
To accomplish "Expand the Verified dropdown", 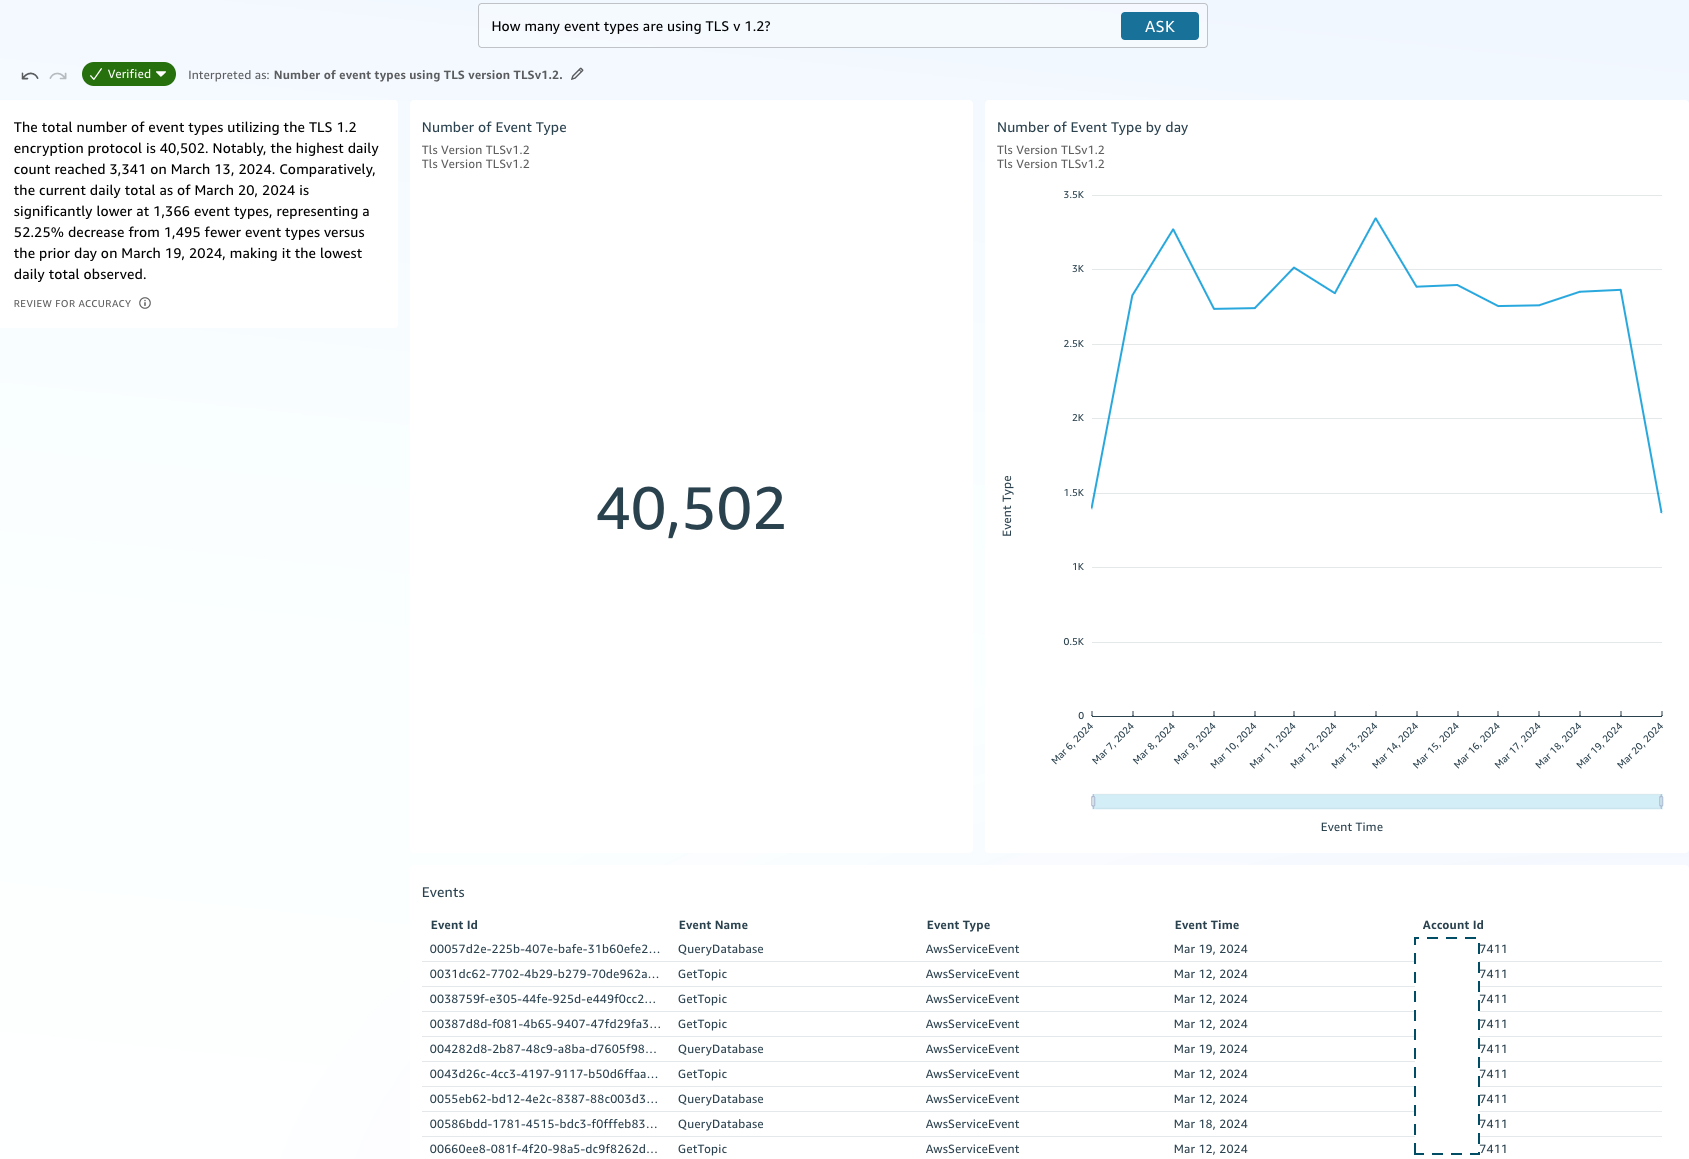I will click(129, 74).
